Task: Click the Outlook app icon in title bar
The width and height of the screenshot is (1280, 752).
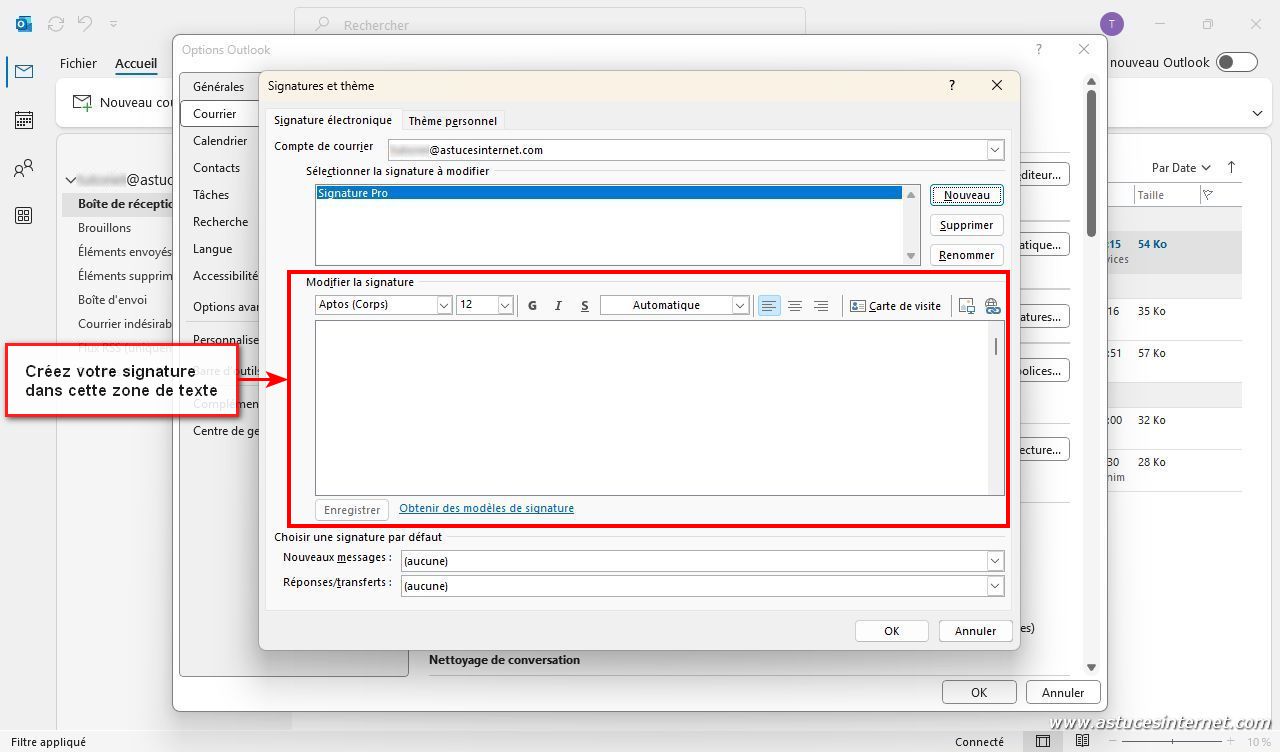Action: pyautogui.click(x=24, y=24)
